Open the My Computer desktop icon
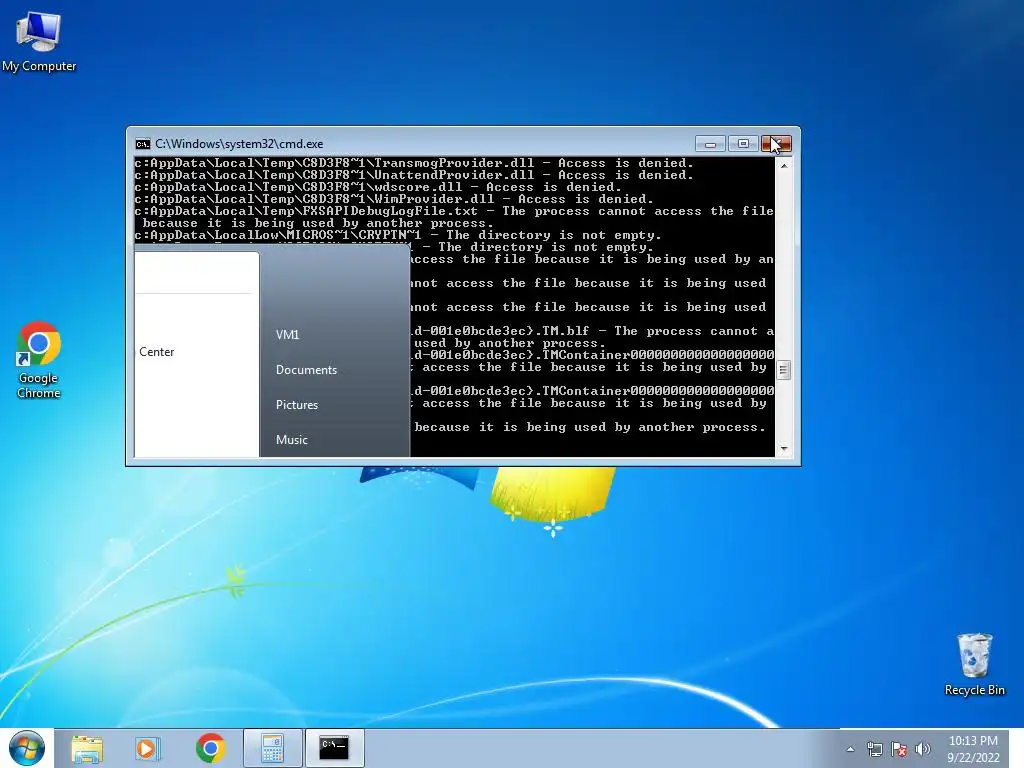The image size is (1024, 768). [x=39, y=42]
